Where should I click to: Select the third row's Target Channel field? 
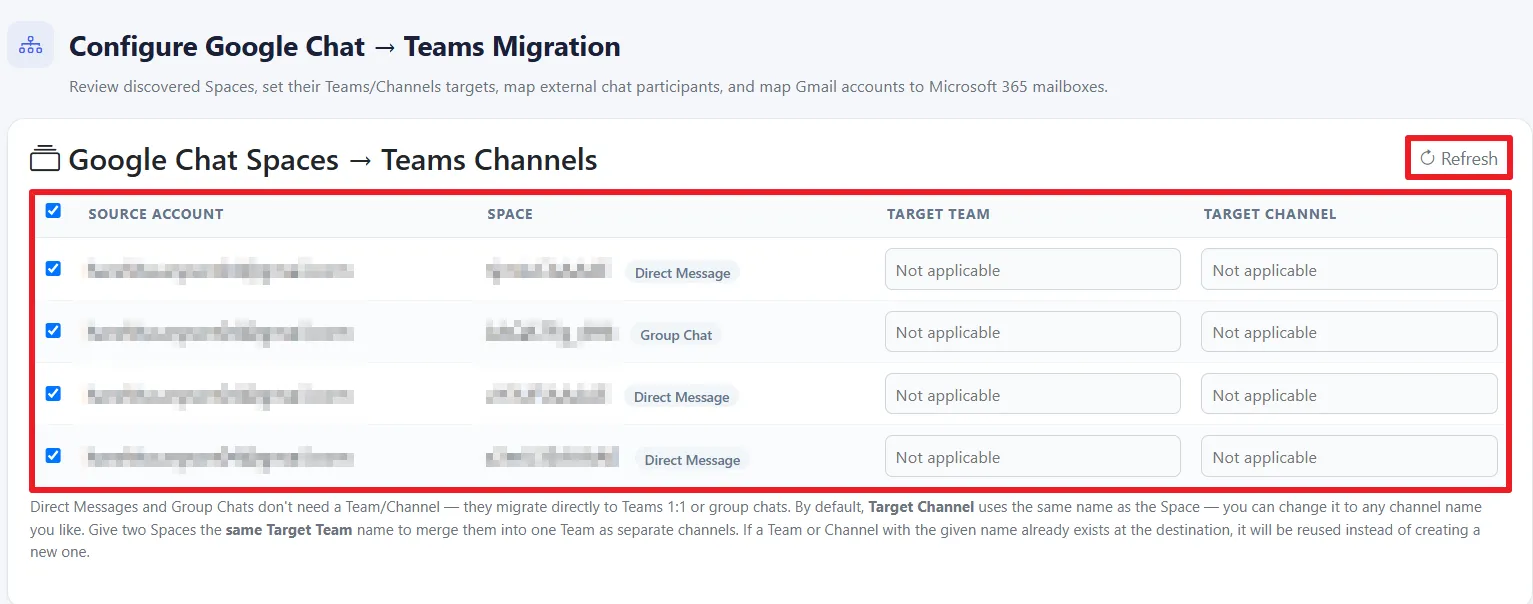[x=1349, y=395]
